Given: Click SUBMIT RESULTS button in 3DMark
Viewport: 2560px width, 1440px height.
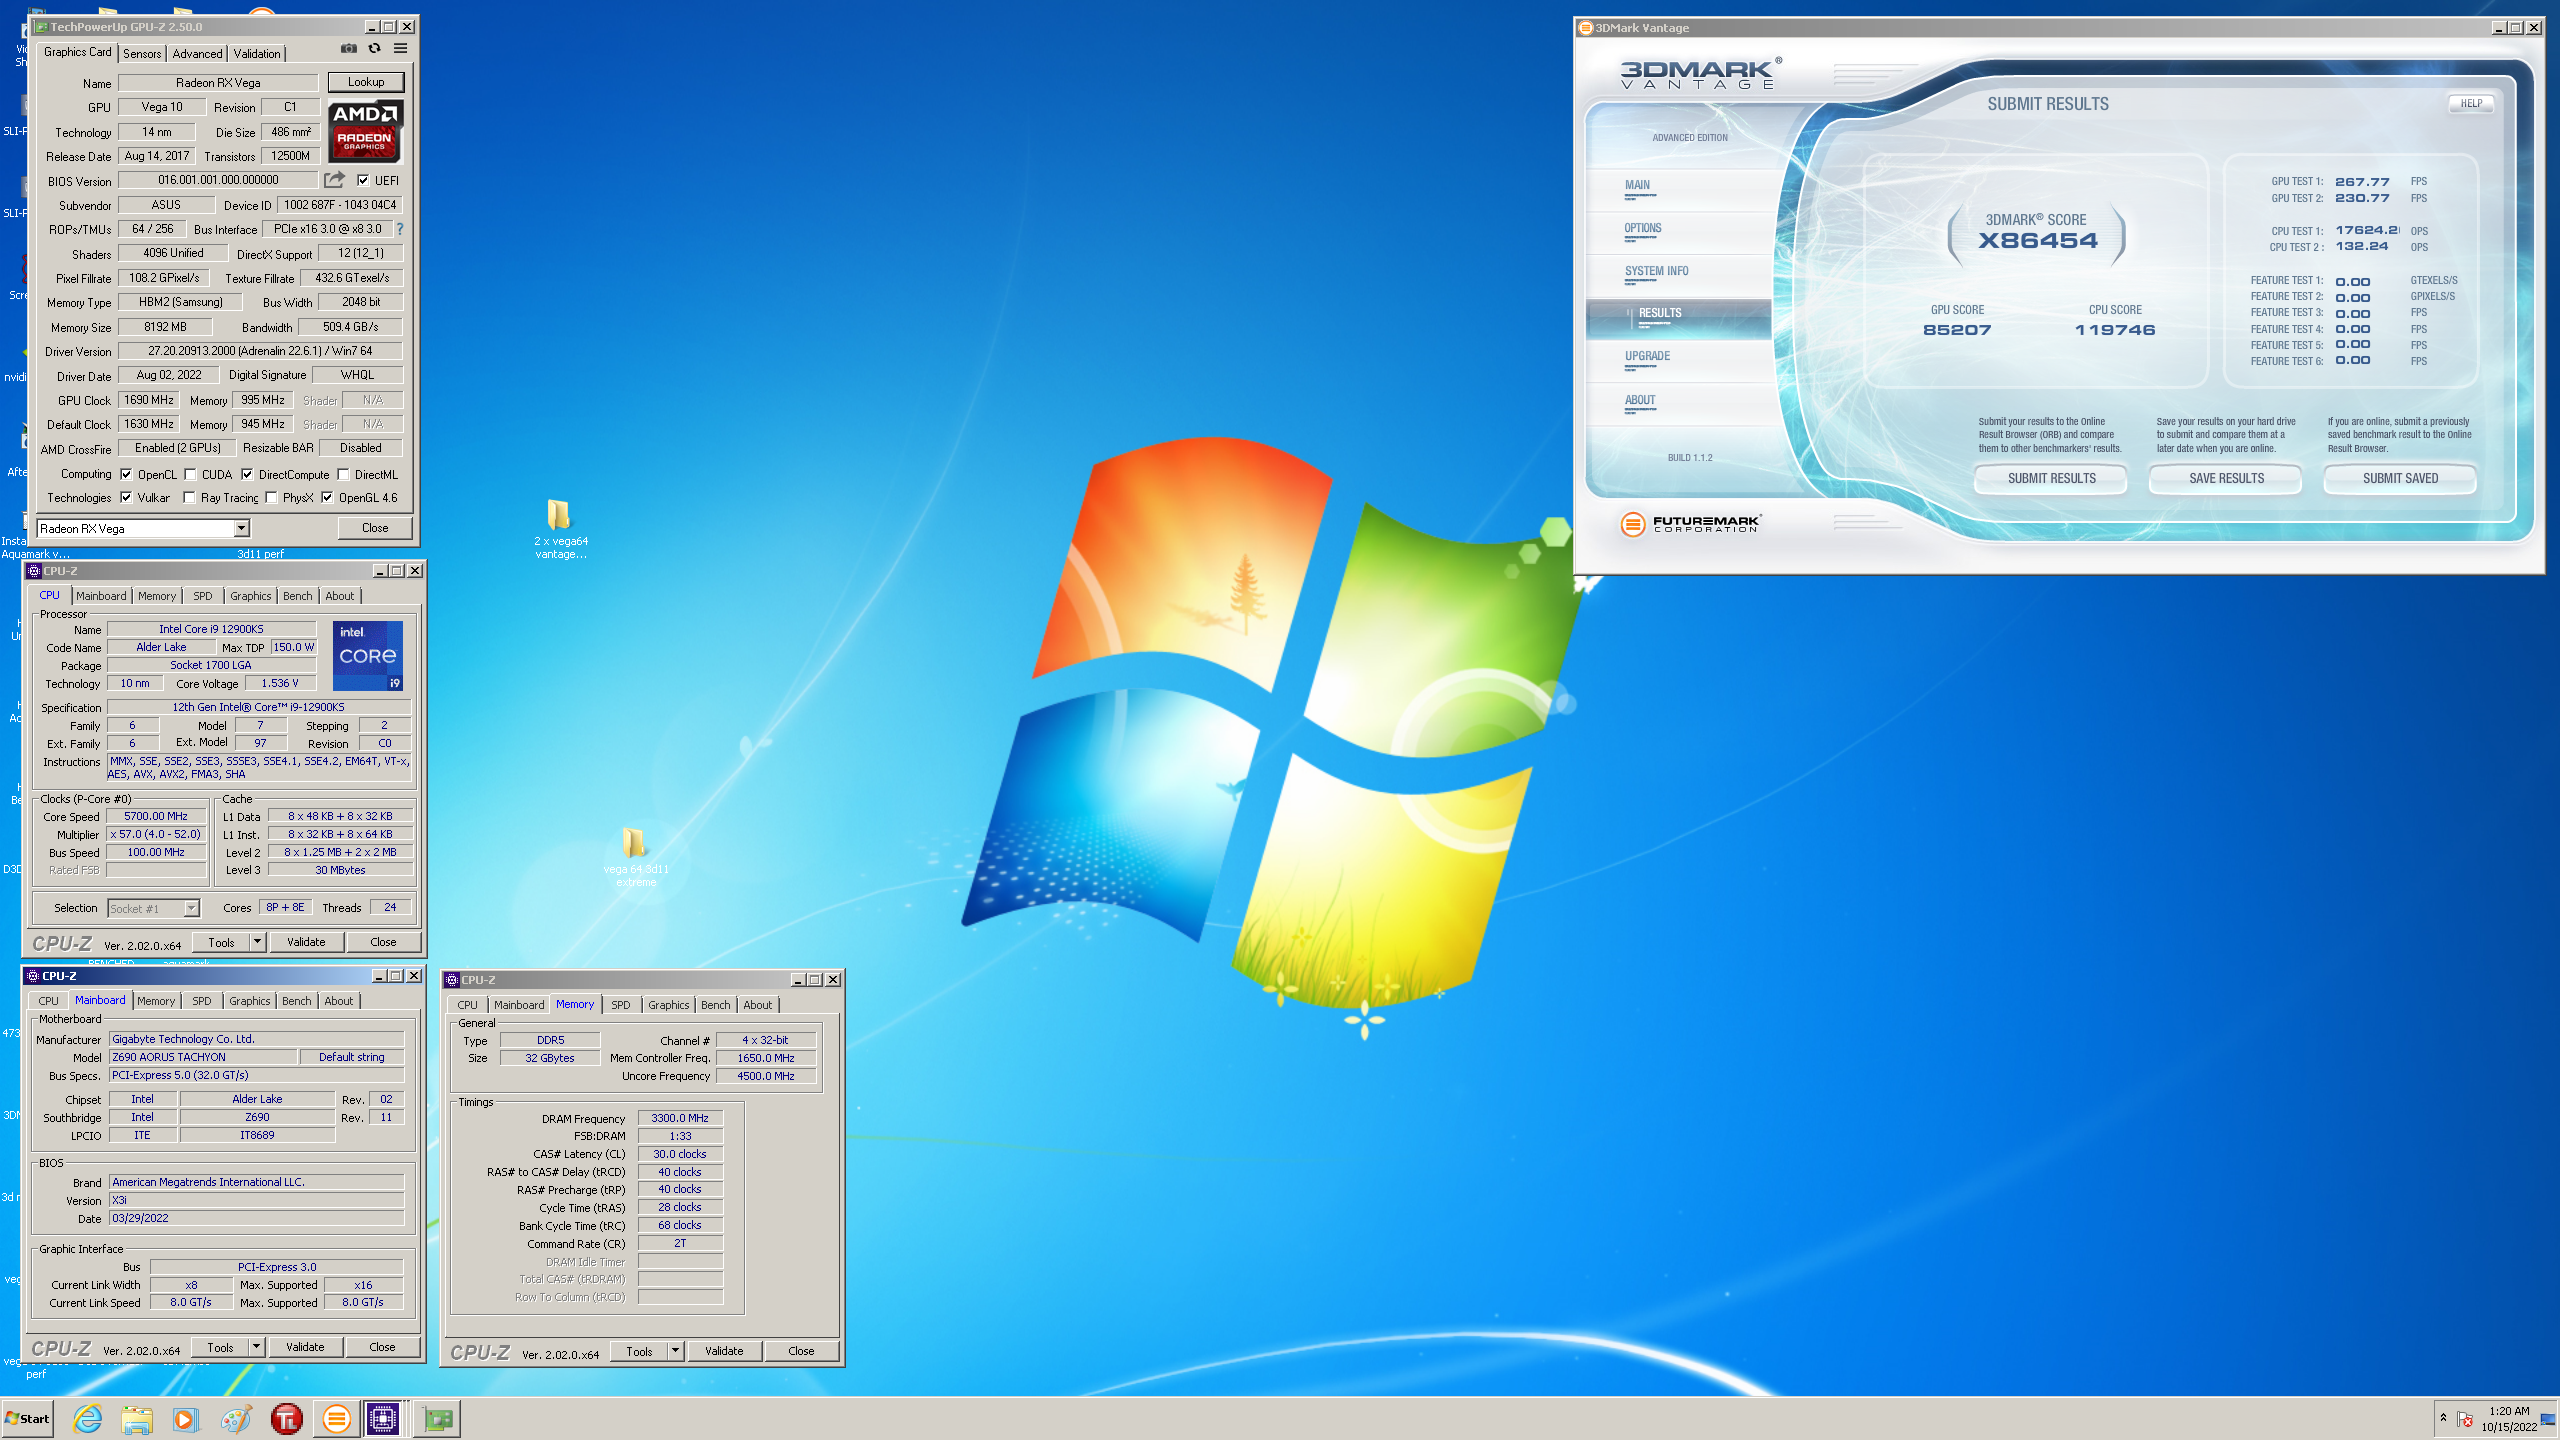Looking at the screenshot, I should pos(2051,479).
